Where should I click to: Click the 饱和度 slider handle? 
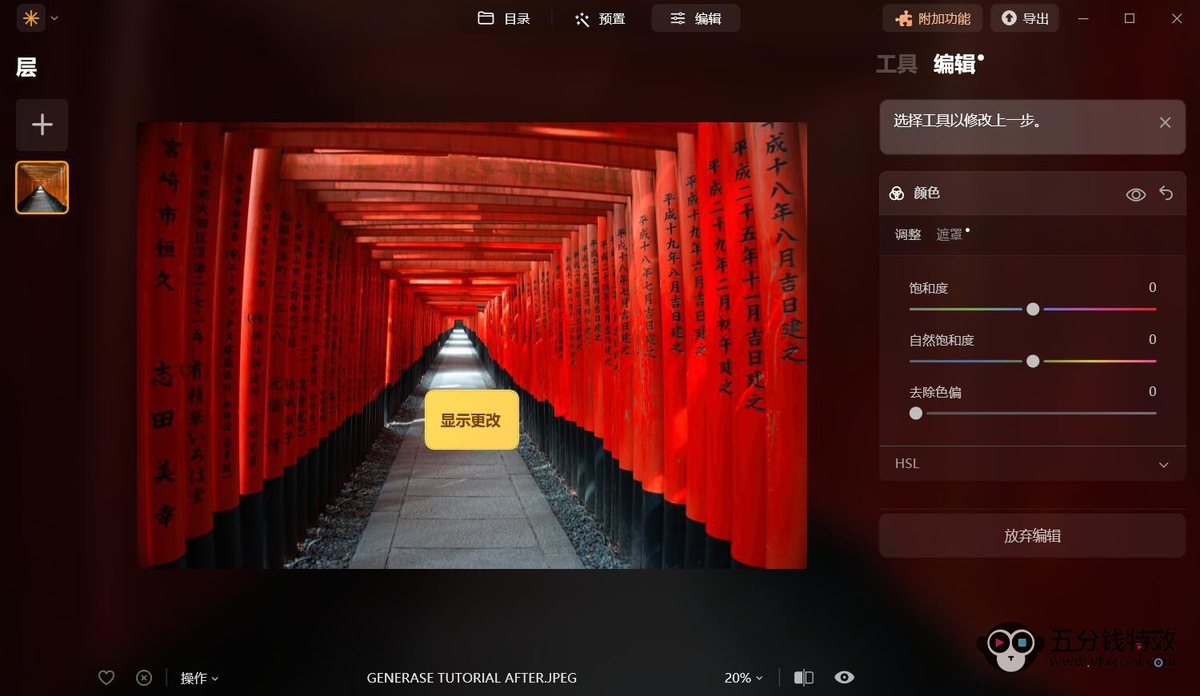click(x=1033, y=309)
